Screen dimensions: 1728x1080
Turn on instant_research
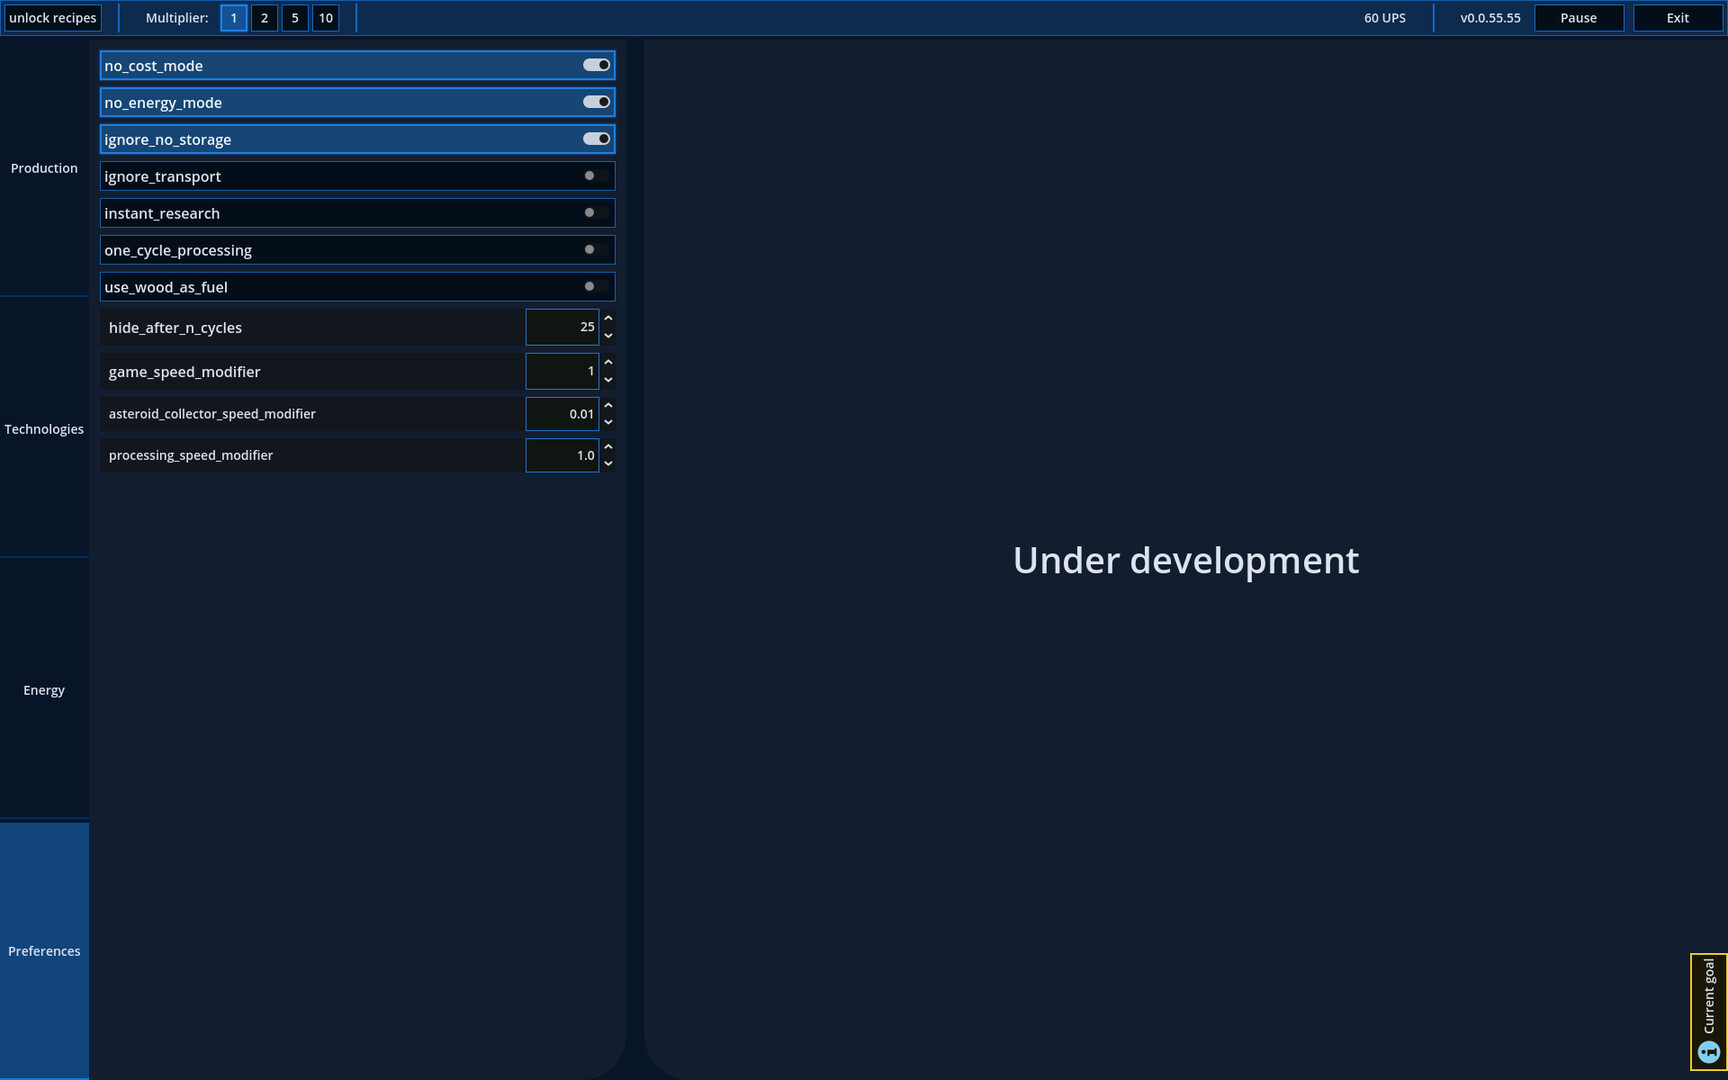click(590, 212)
